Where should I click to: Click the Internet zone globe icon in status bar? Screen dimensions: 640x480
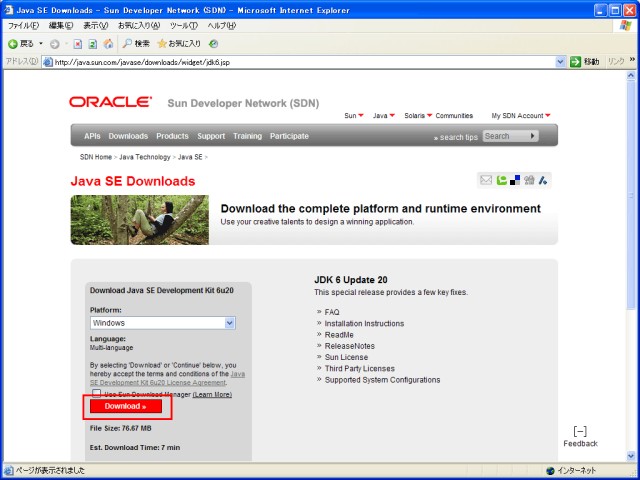pyautogui.click(x=550, y=471)
